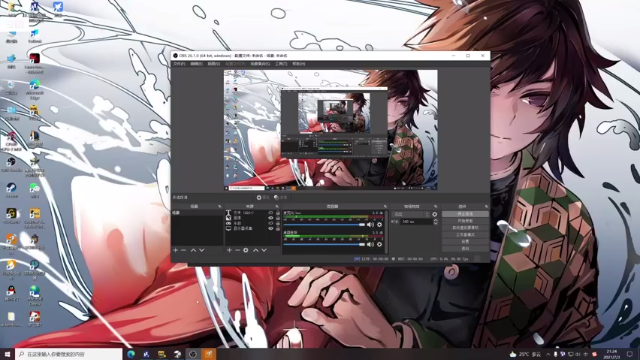The image size is (640, 360).
Task: Move source down in the Sources panel
Action: click(264, 250)
